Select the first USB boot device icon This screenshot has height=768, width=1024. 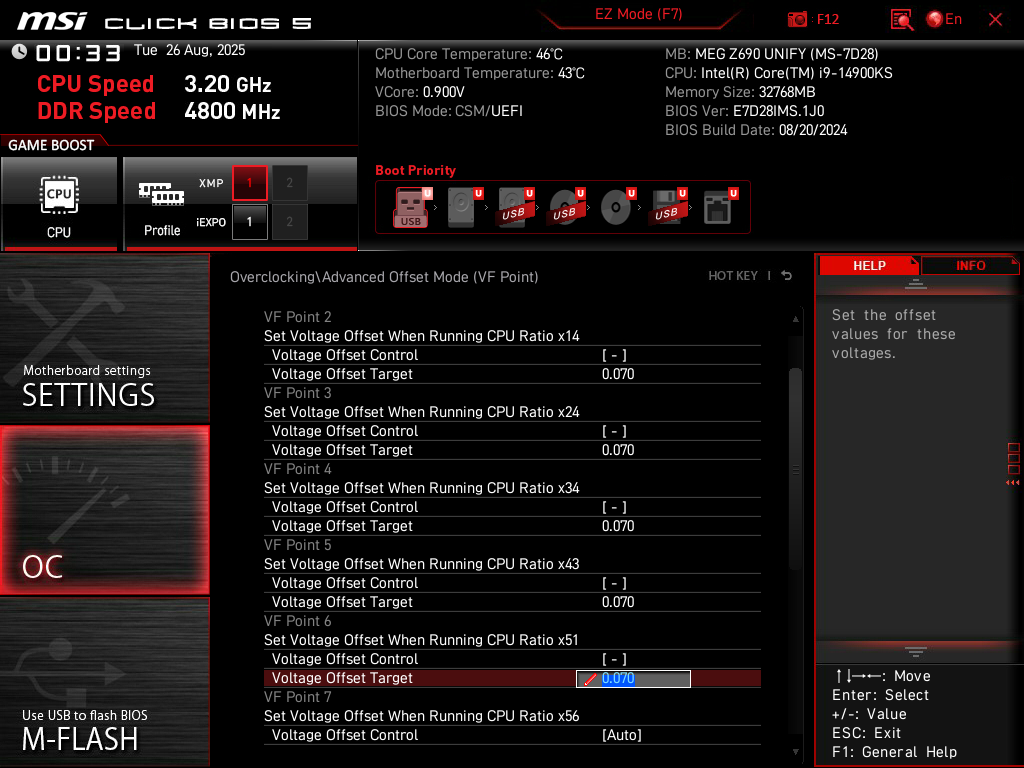point(411,207)
